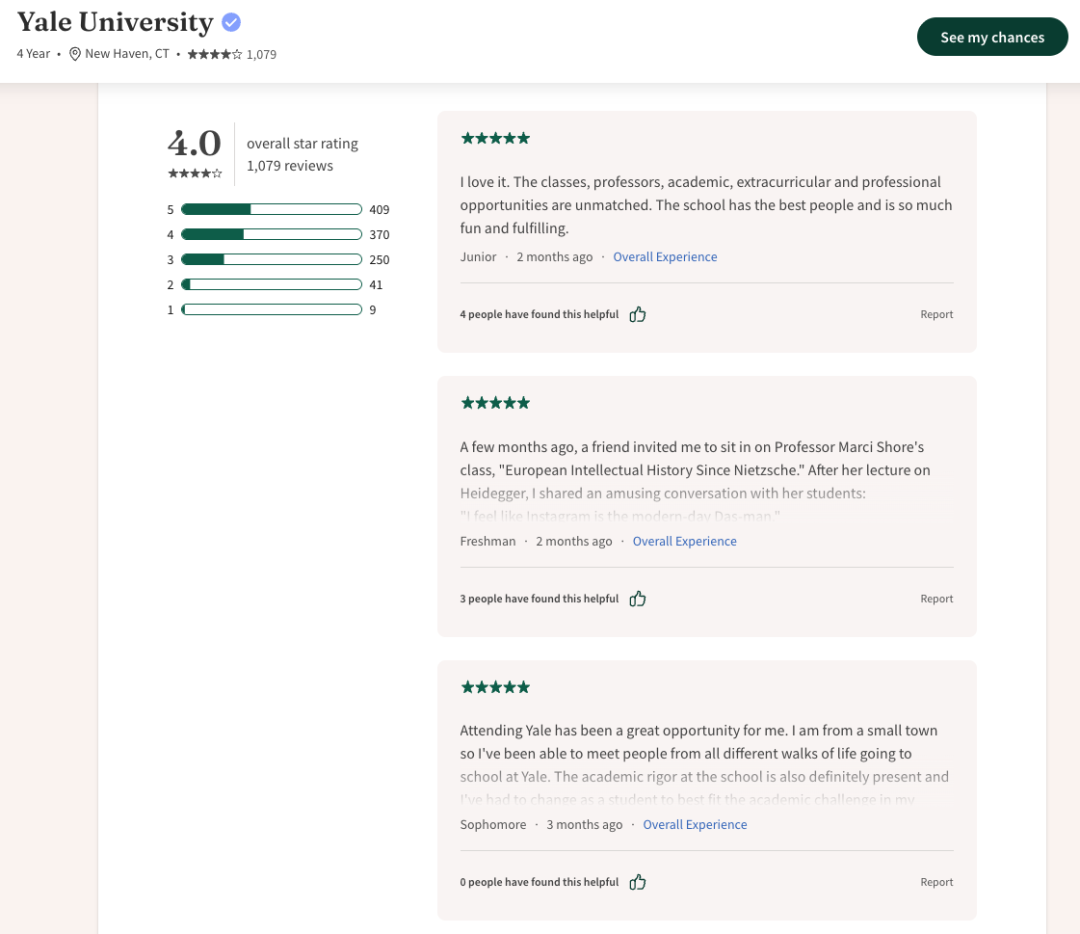Click the New Haven, CT location text
Viewport: 1080px width, 934px height.
tap(127, 54)
